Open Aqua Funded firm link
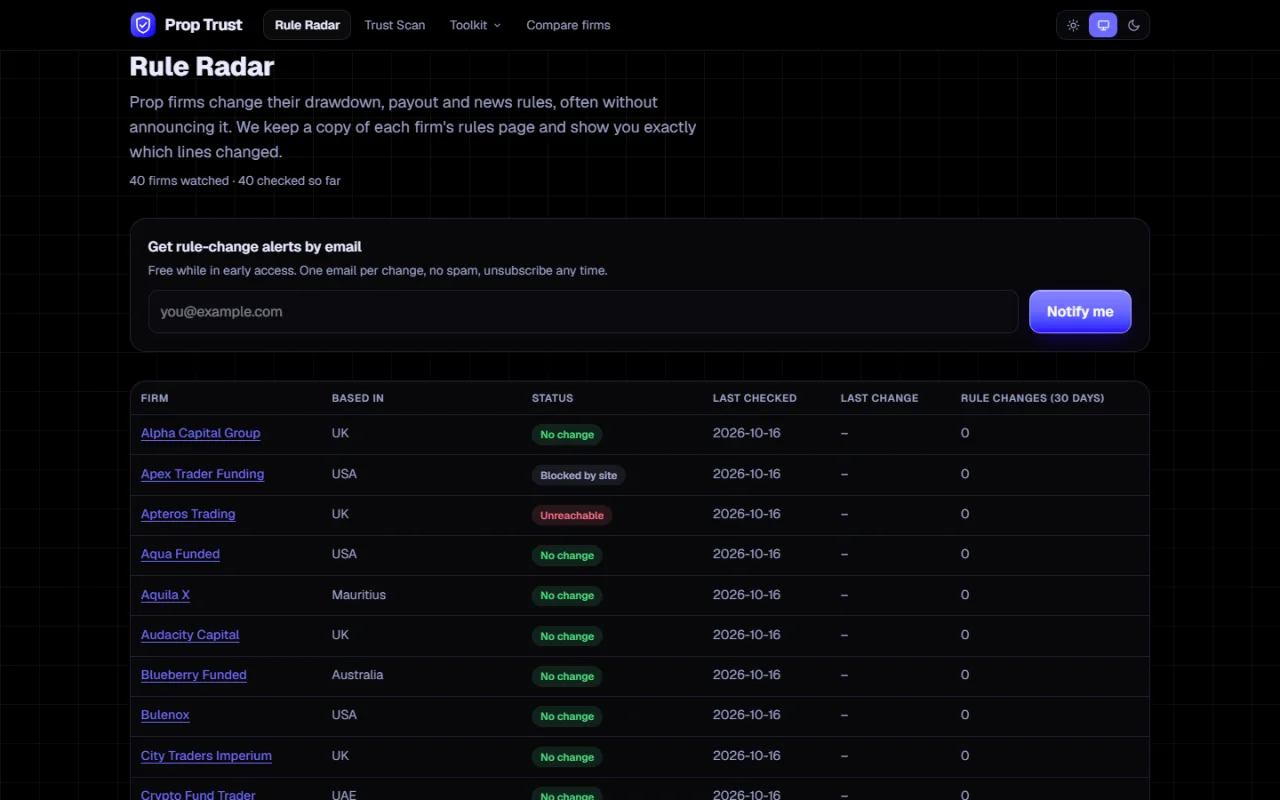Screen dimensions: 1280x800 (x=180, y=554)
